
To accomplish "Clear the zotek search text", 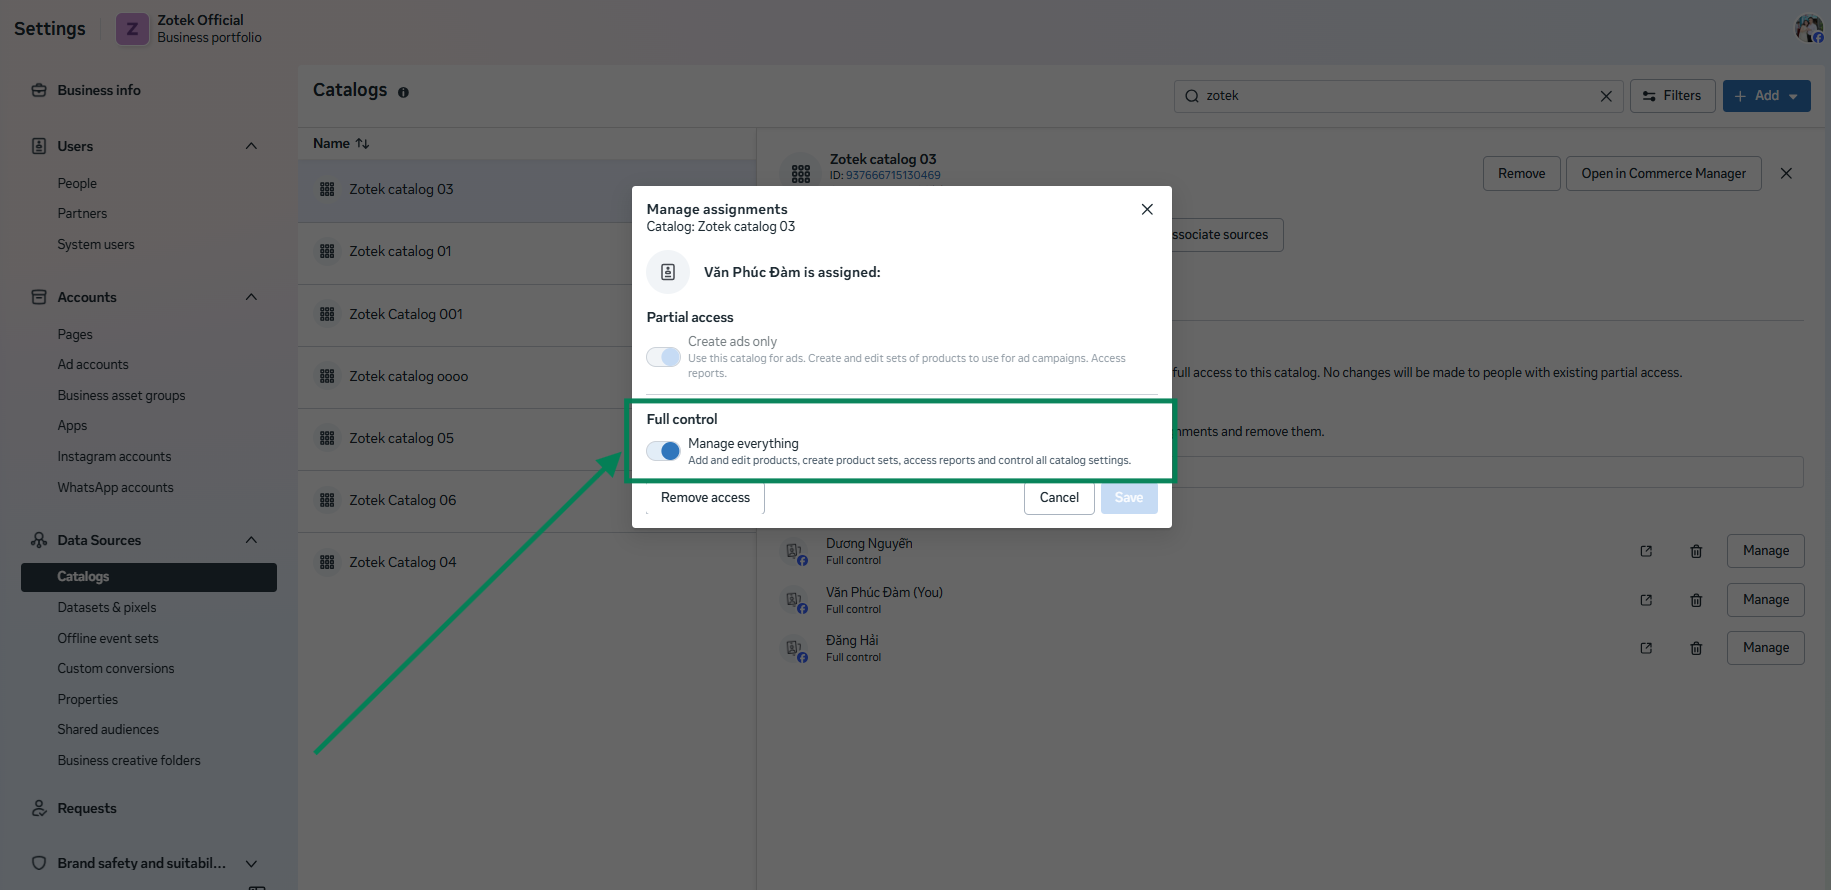I will pos(1606,96).
